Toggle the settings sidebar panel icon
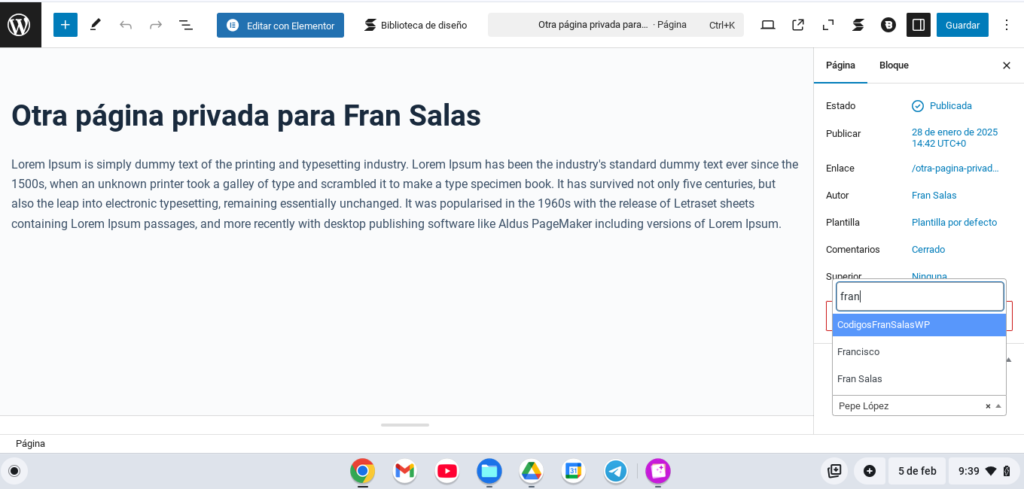This screenshot has height=489, width=1024. [x=918, y=25]
